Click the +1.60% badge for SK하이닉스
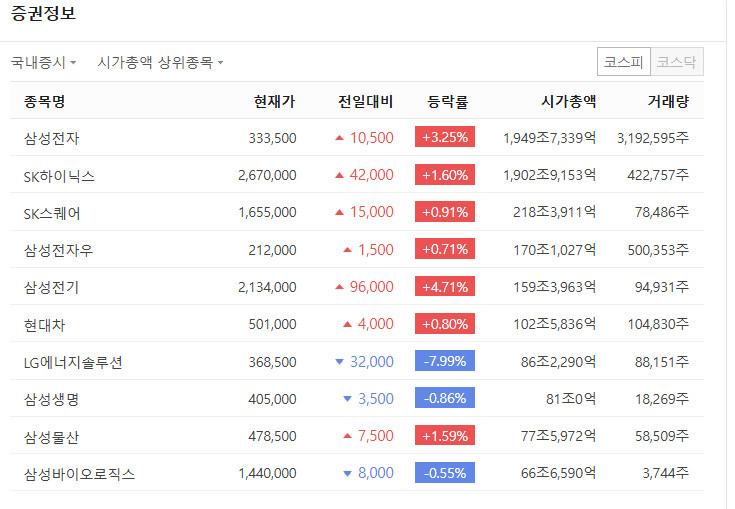Screen dimensions: 735x509 point(445,174)
